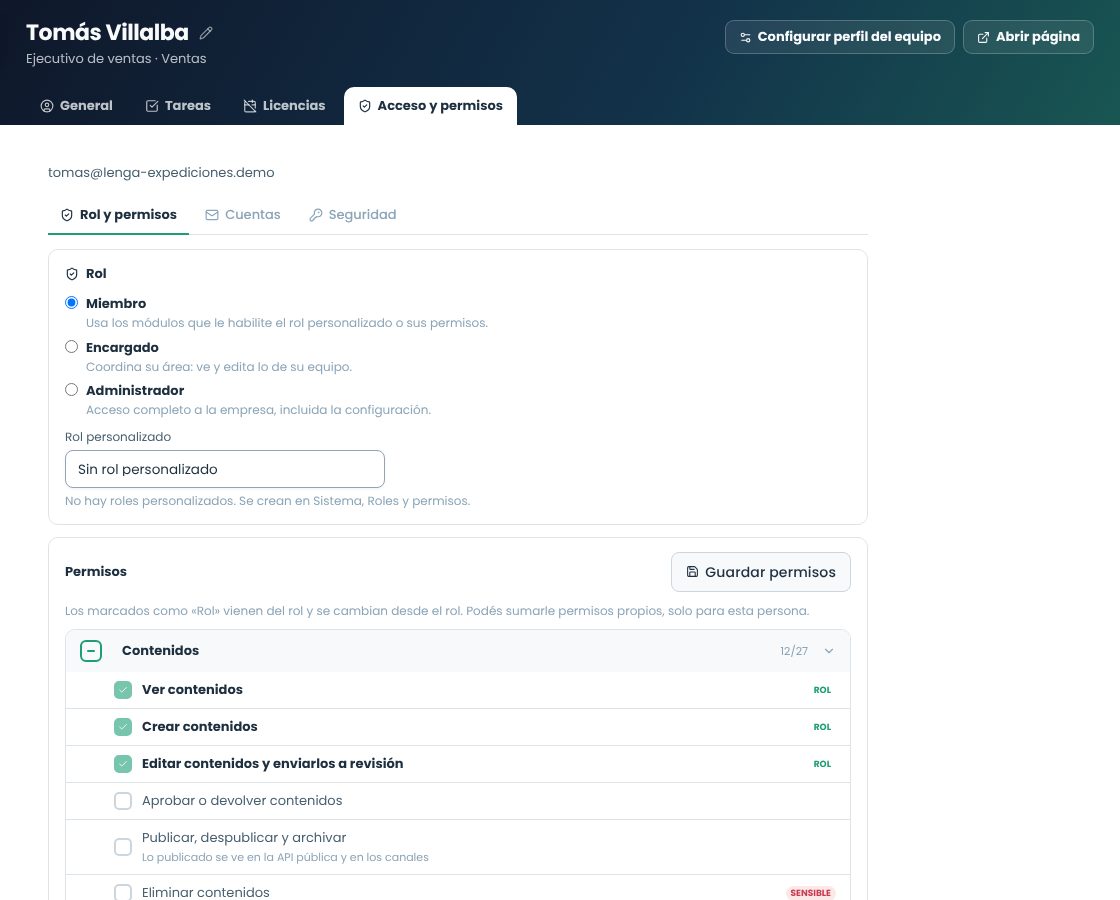
Task: Click the checklist icon on the Tareas tab
Action: pos(152,106)
